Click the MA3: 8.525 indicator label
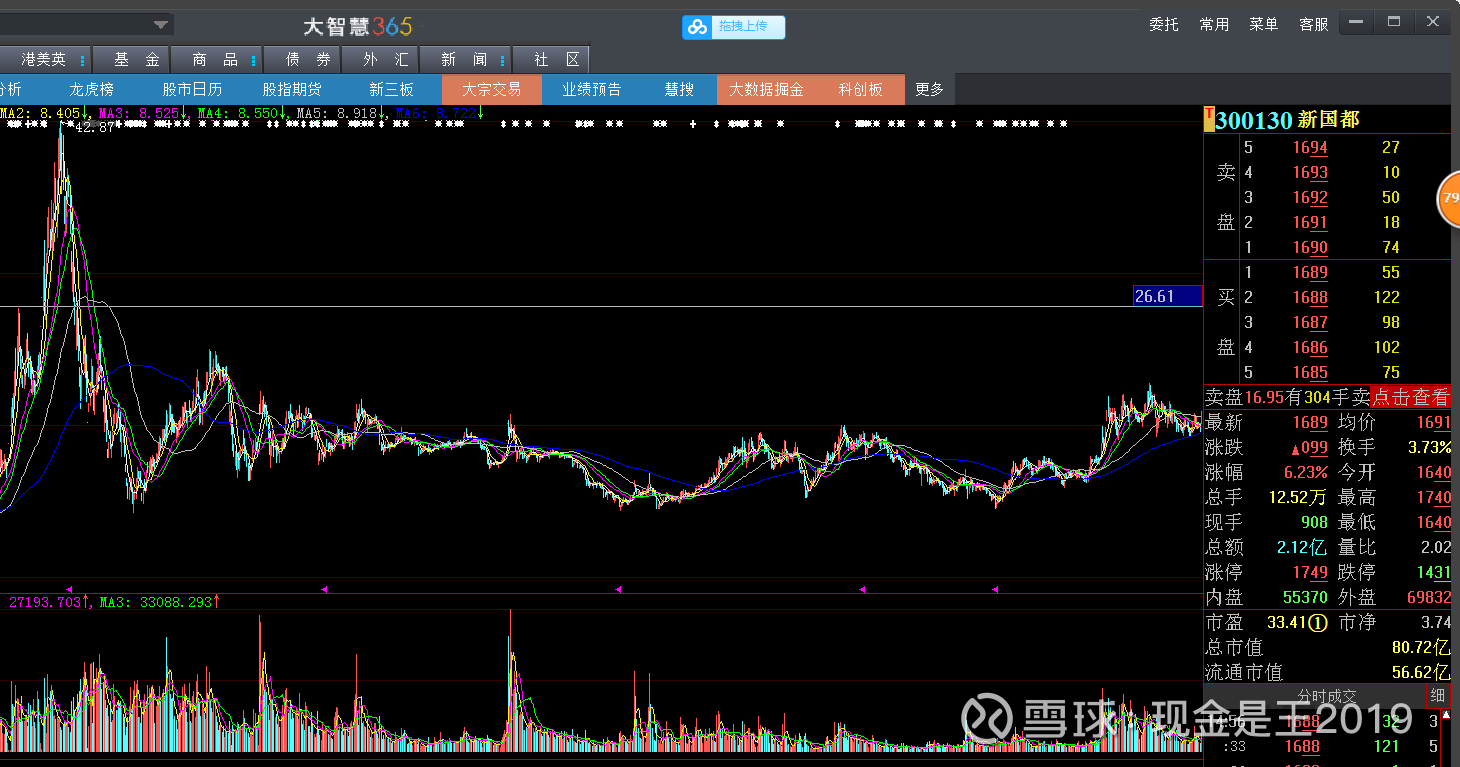 point(144,114)
